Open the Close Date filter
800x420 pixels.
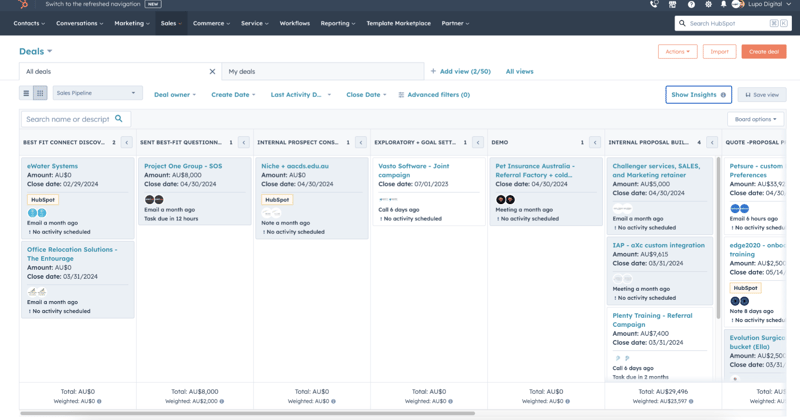[x=366, y=95]
